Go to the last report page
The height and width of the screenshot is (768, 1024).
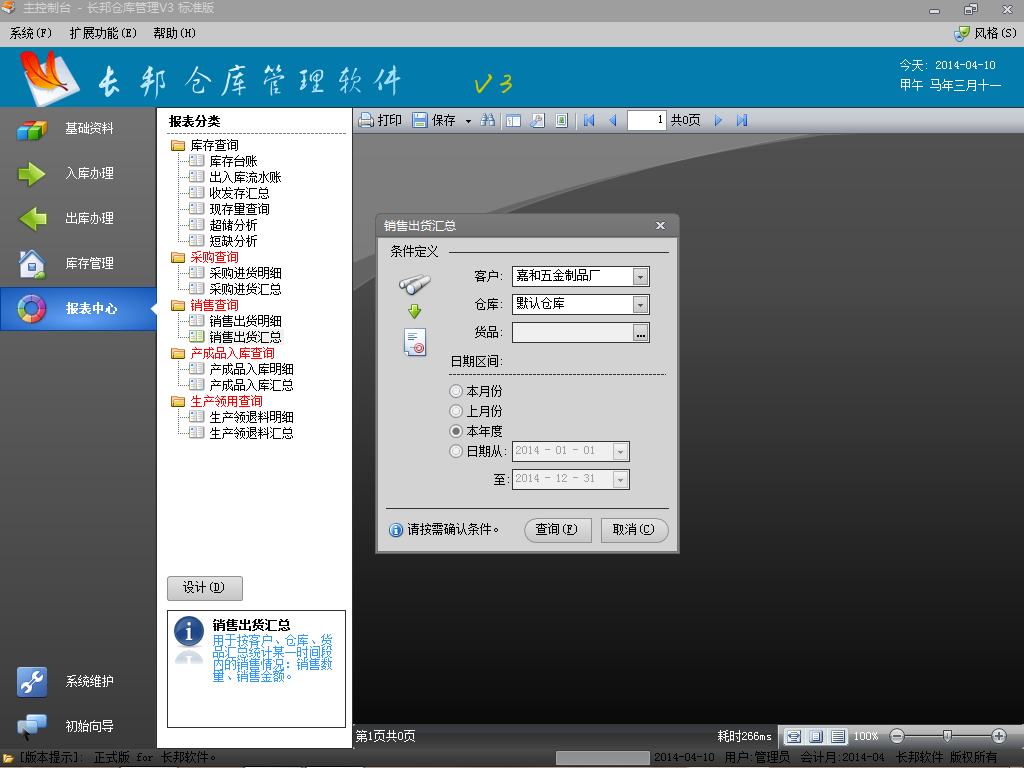pyautogui.click(x=742, y=120)
